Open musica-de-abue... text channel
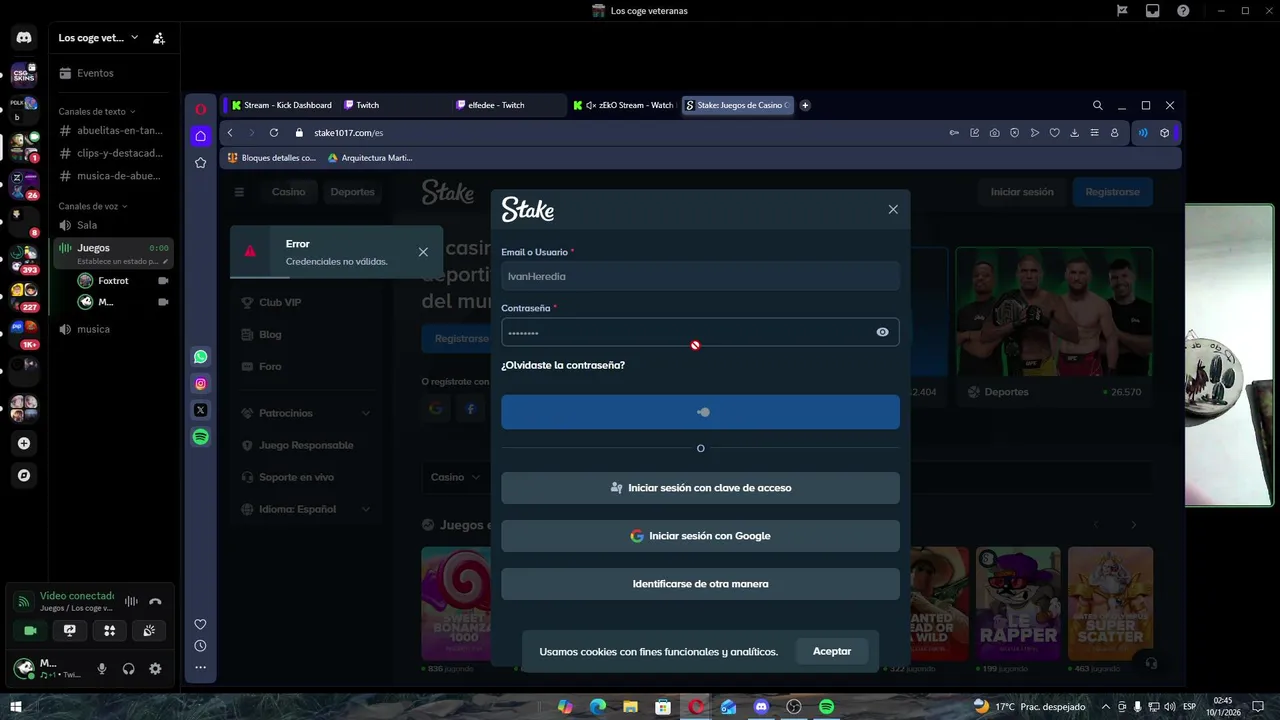 112,176
